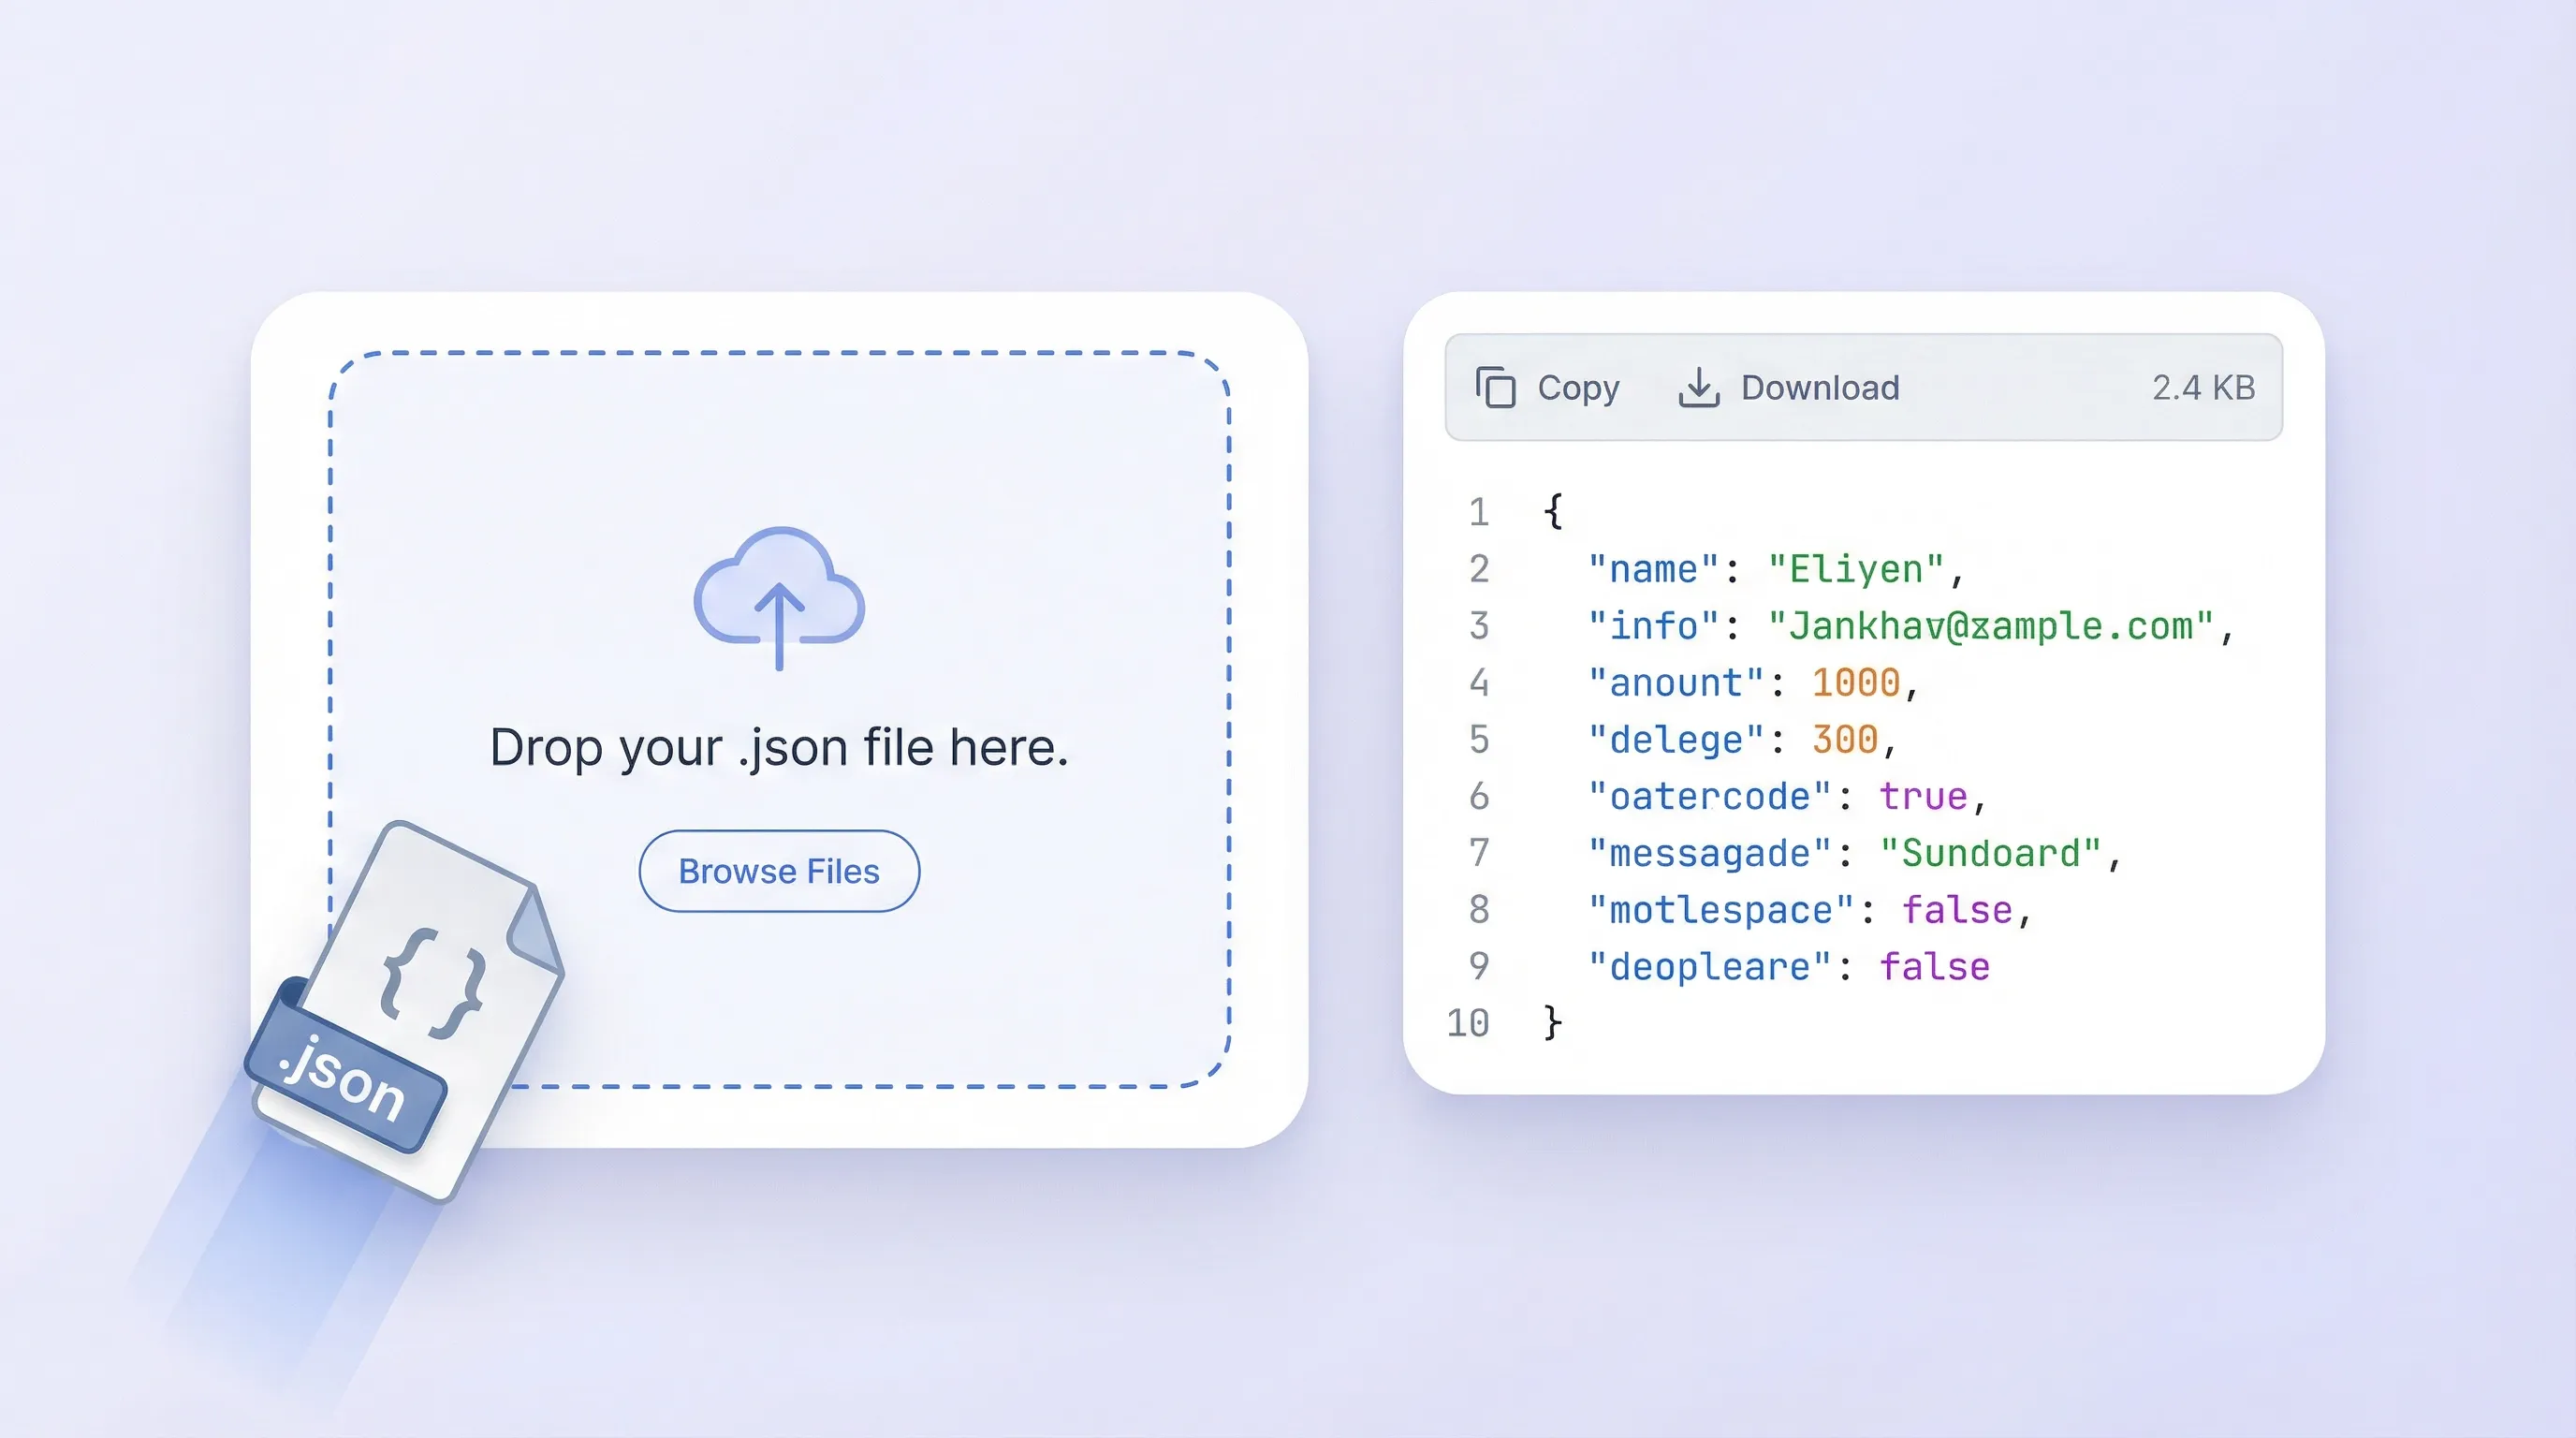
Task: Click the upload arrow inside the cloud
Action: tap(780, 625)
